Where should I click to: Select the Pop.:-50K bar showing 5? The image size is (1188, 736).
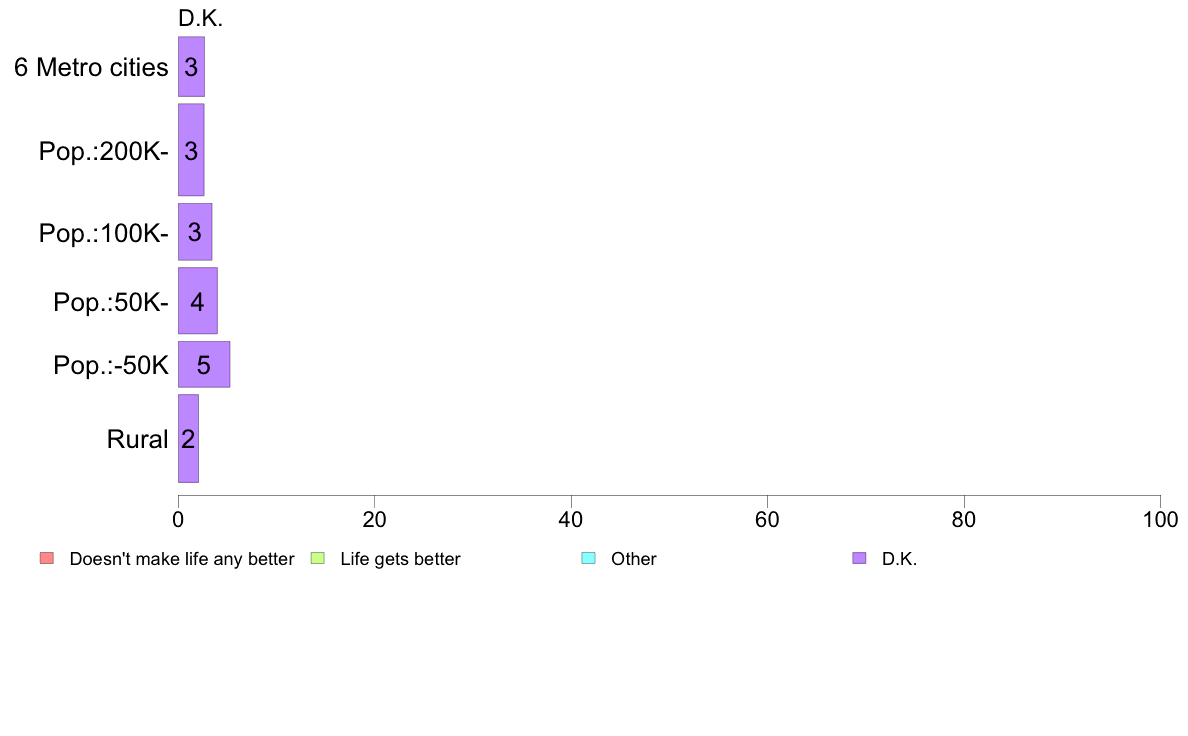pos(204,365)
